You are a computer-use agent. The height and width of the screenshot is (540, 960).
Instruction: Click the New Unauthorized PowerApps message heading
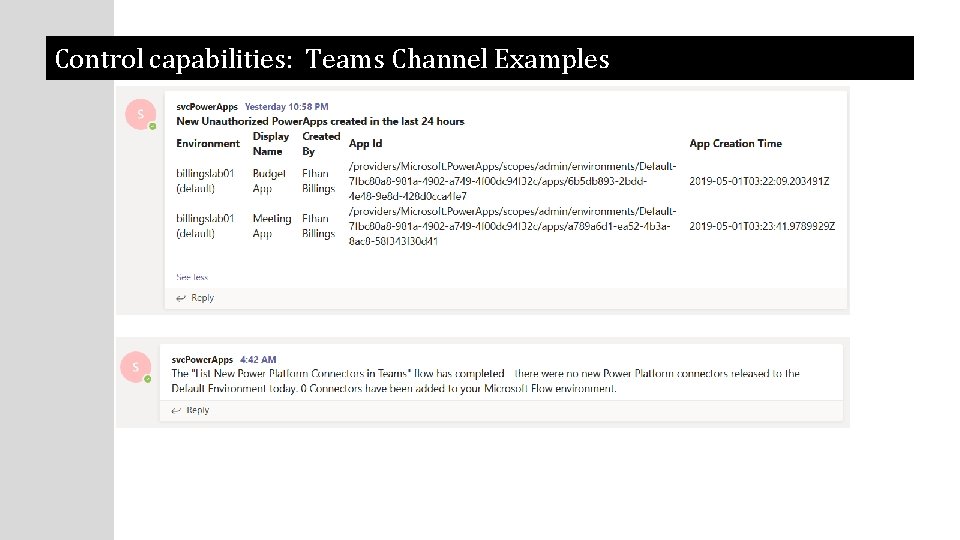(320, 121)
